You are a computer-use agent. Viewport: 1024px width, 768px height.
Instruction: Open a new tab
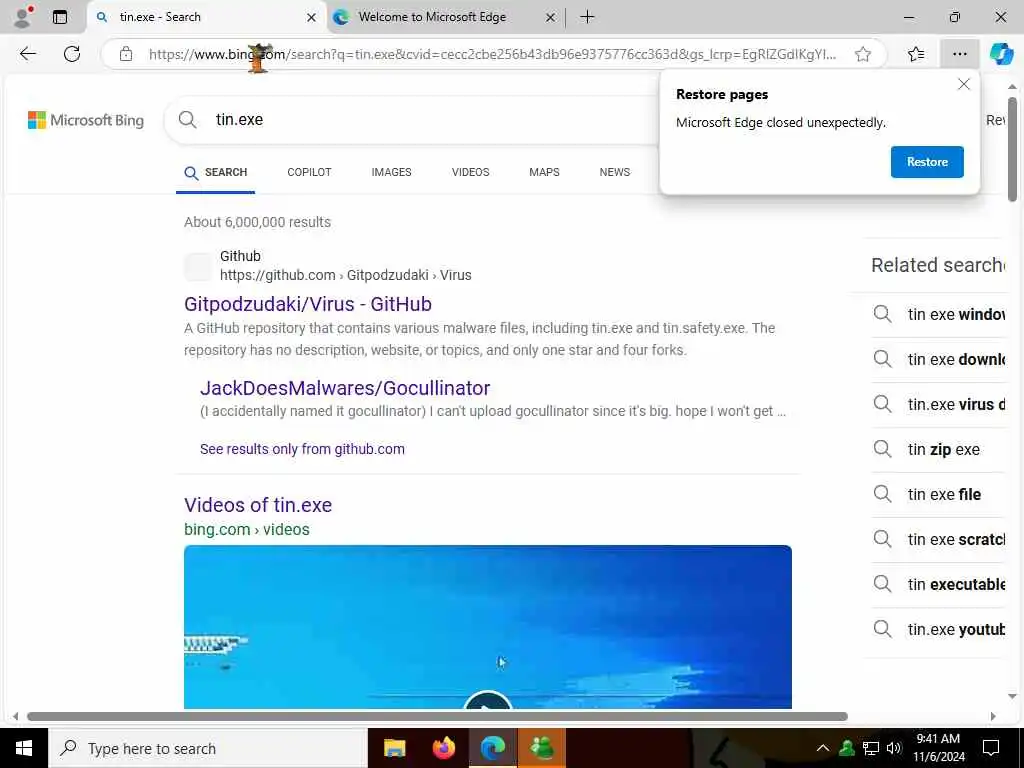587,17
